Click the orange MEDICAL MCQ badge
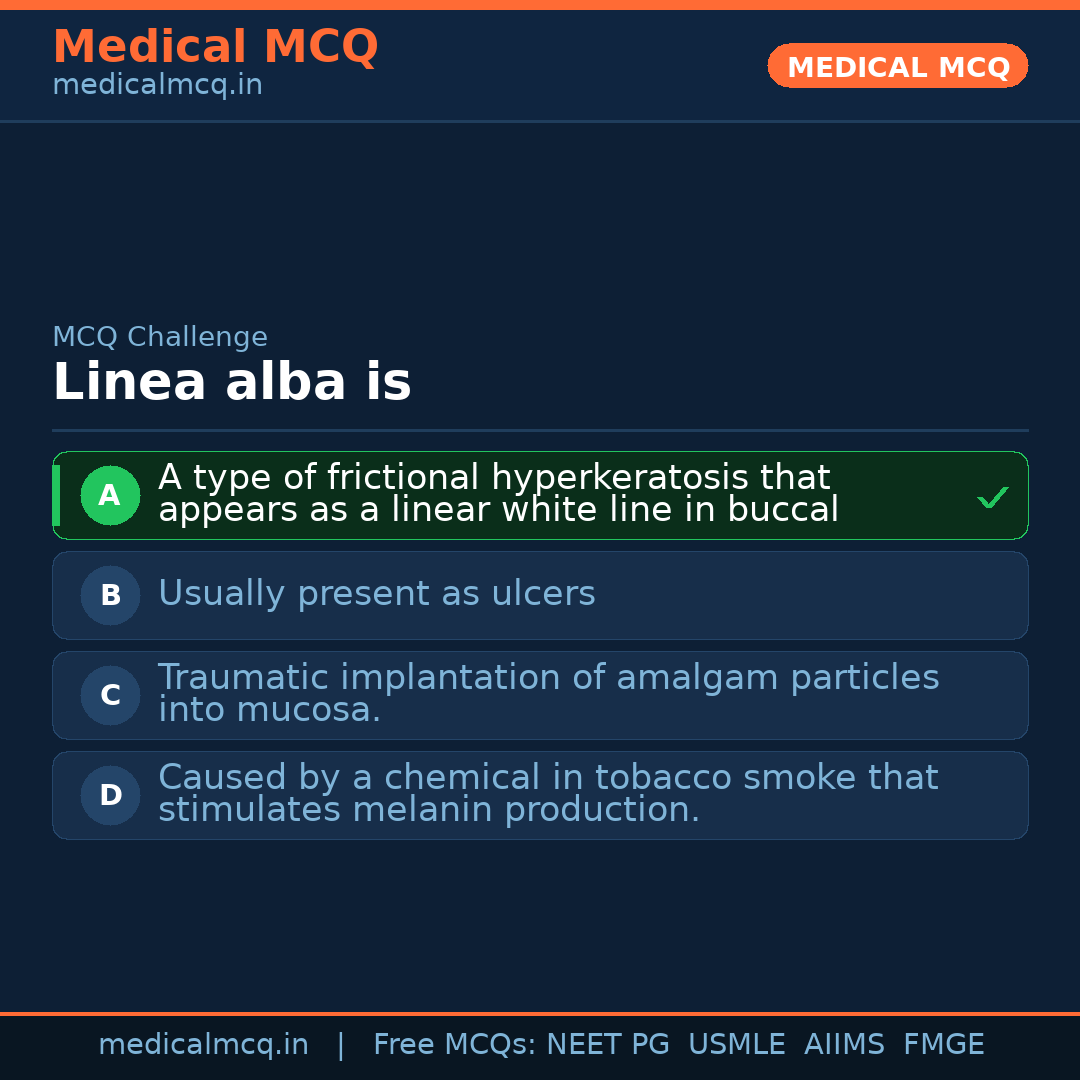The width and height of the screenshot is (1080, 1080). point(898,67)
